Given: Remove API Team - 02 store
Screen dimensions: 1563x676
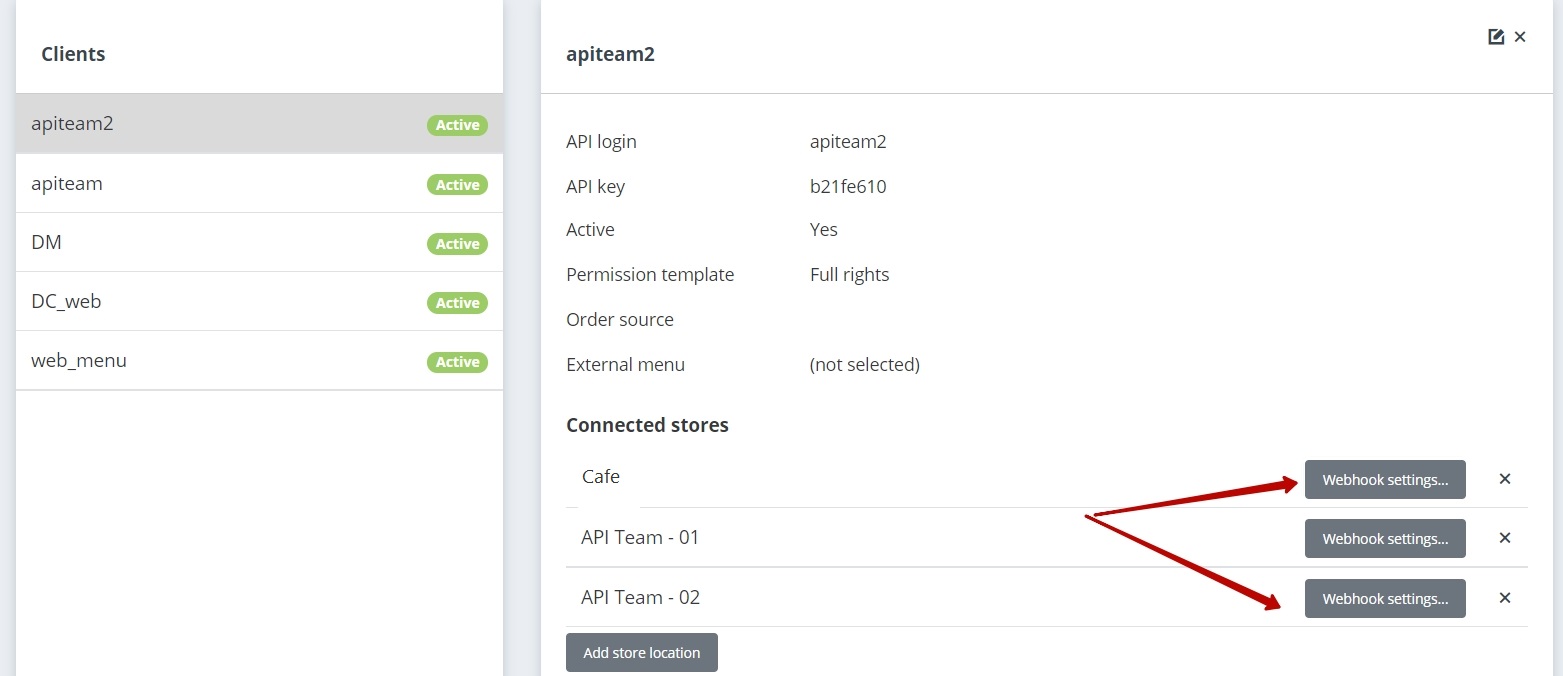Looking at the screenshot, I should [x=1504, y=598].
